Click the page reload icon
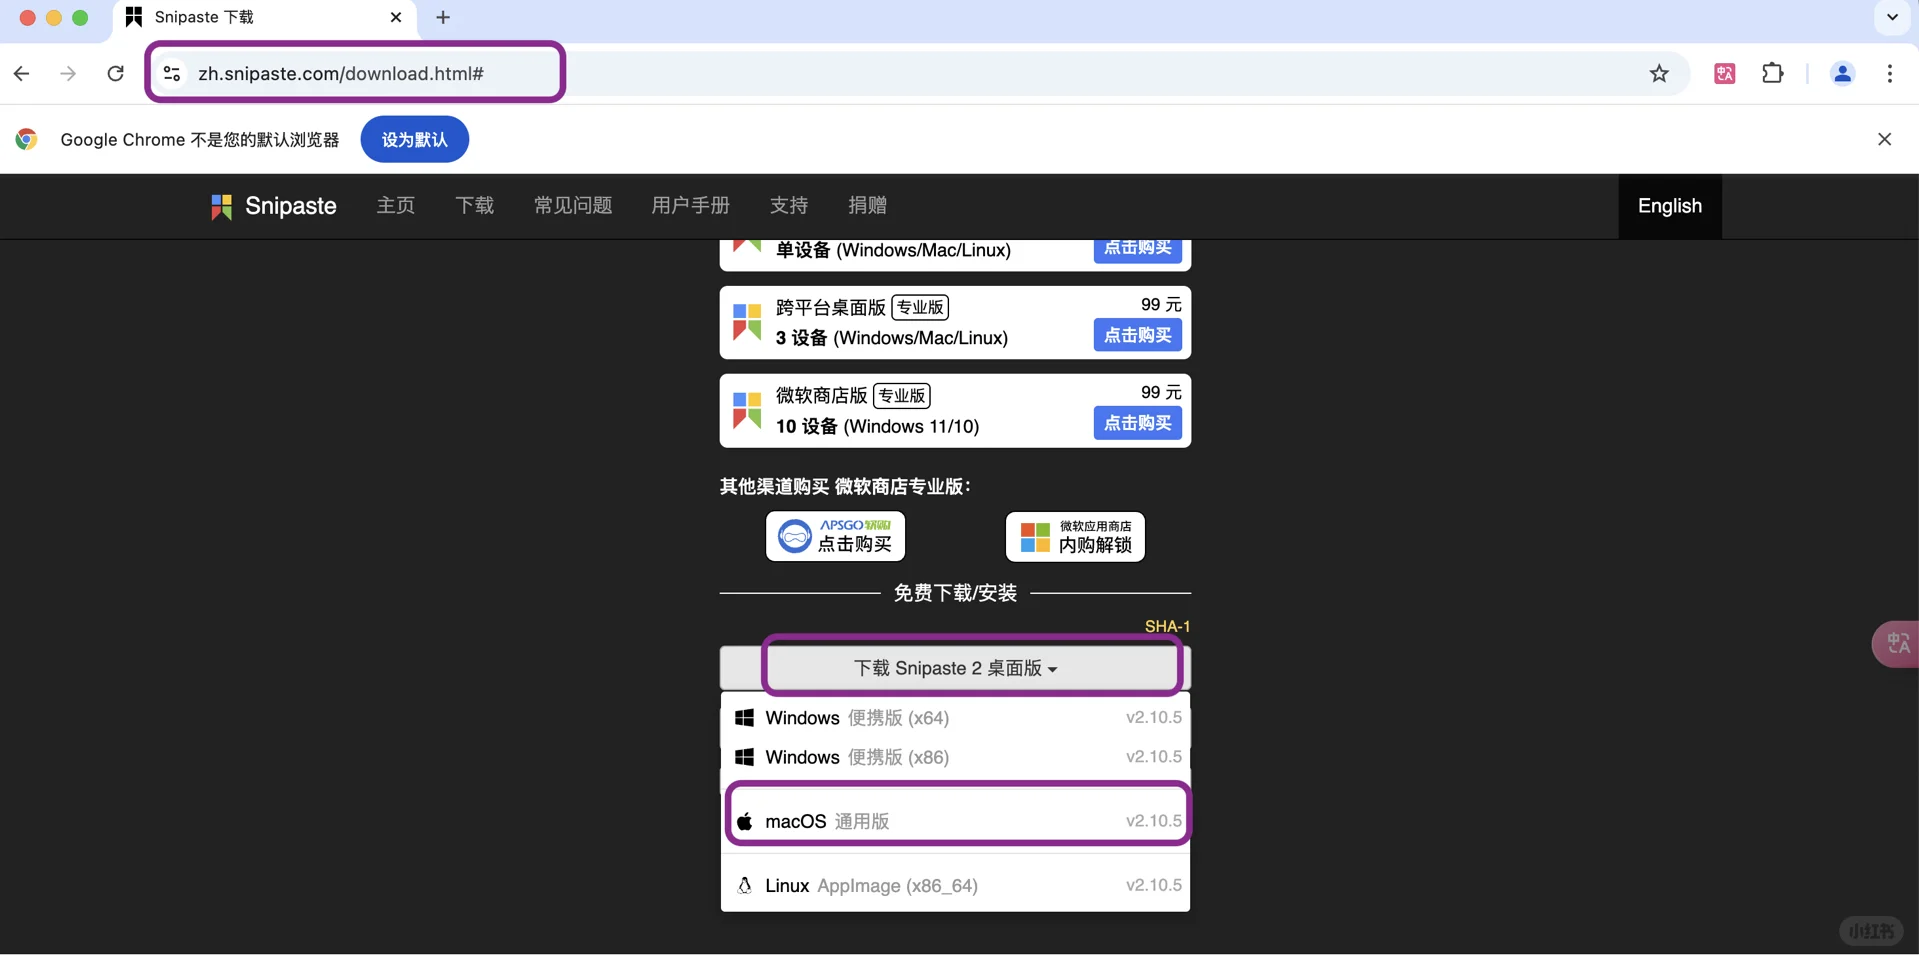 coord(115,73)
